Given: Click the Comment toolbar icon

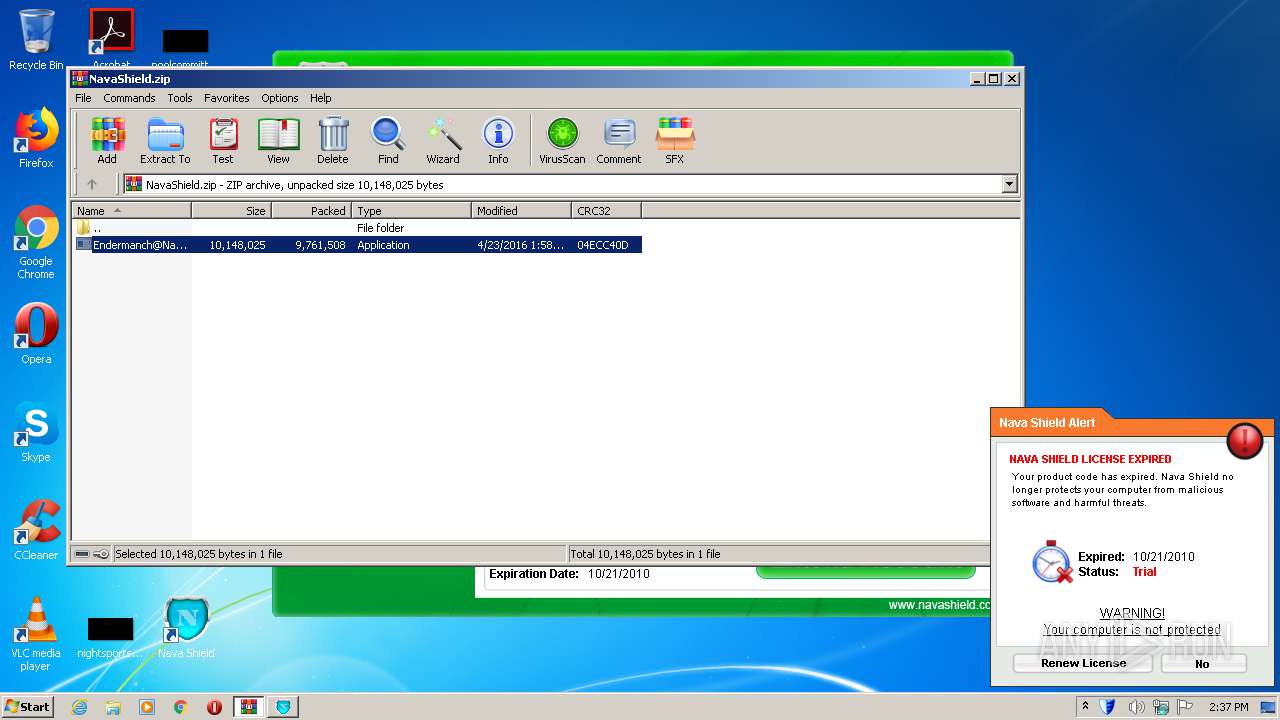Looking at the screenshot, I should (x=619, y=140).
